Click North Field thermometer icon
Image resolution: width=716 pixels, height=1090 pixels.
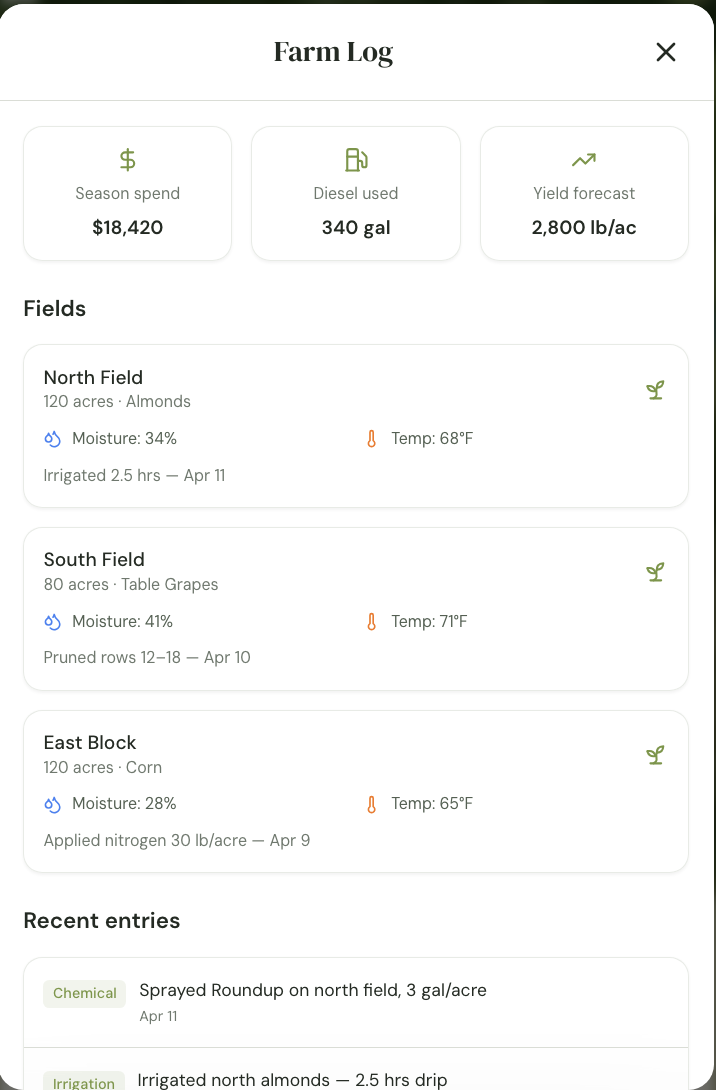tap(372, 439)
